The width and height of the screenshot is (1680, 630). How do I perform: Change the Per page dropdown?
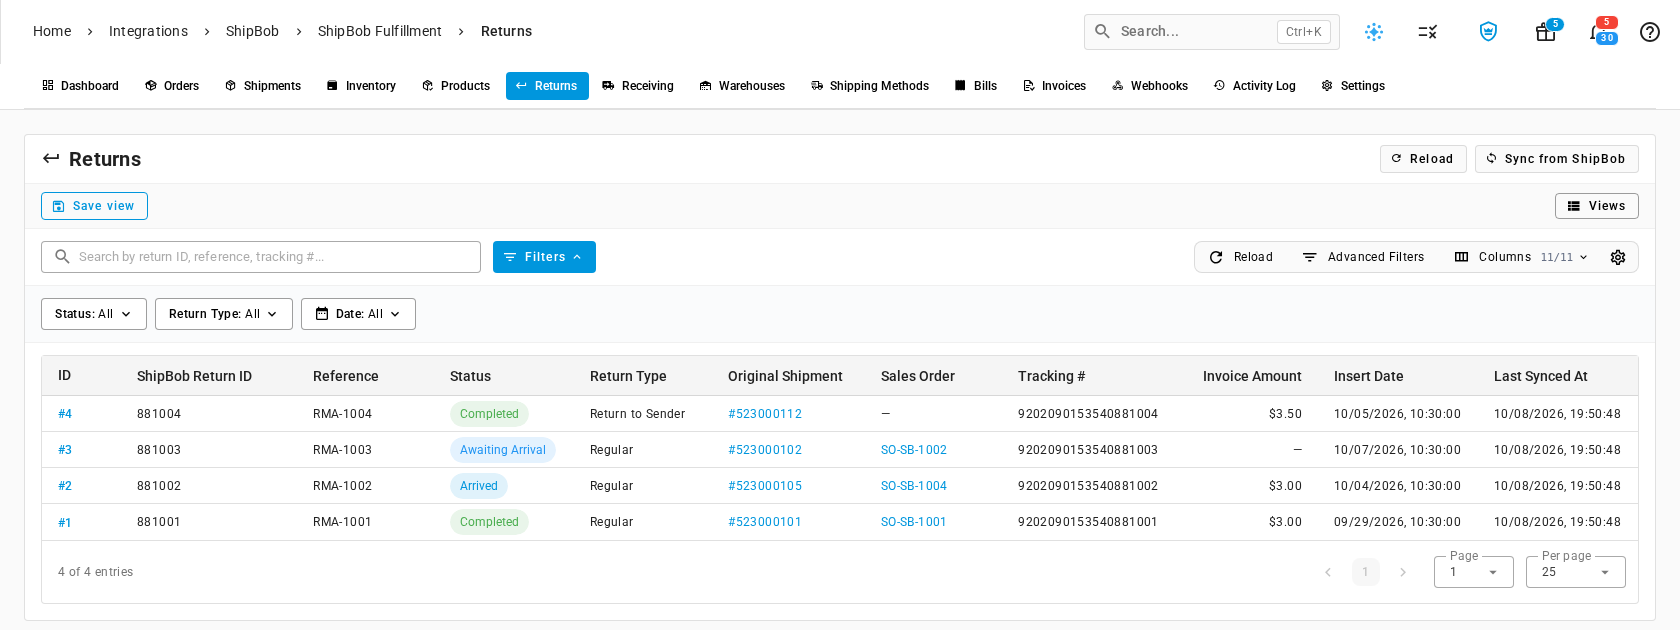tap(1576, 572)
